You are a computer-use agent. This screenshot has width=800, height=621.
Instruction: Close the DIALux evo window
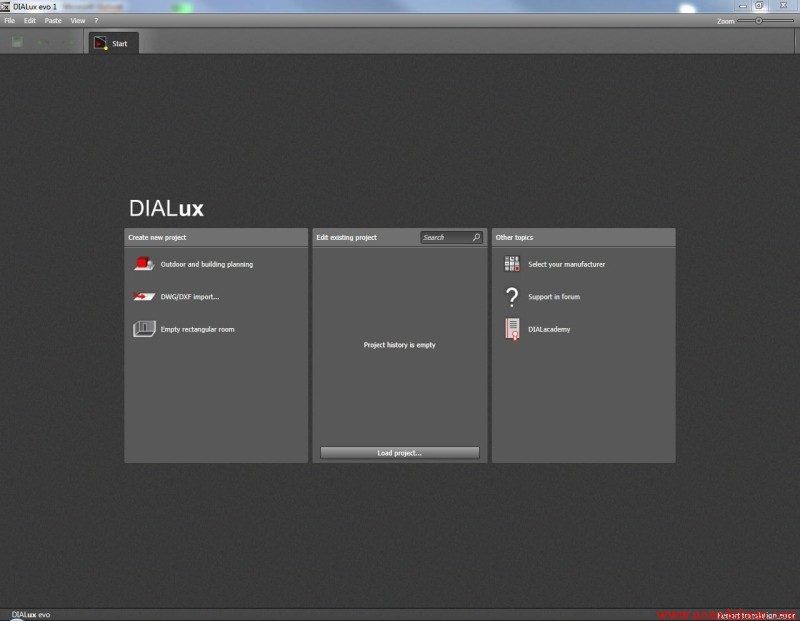[x=783, y=5]
